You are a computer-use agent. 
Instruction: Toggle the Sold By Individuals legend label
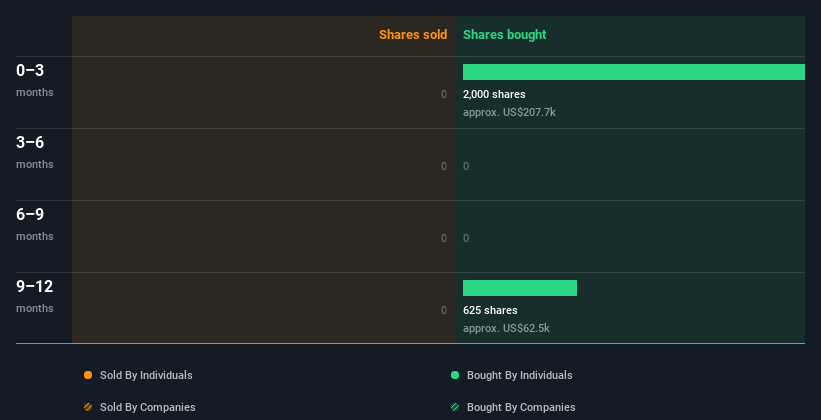(x=146, y=375)
